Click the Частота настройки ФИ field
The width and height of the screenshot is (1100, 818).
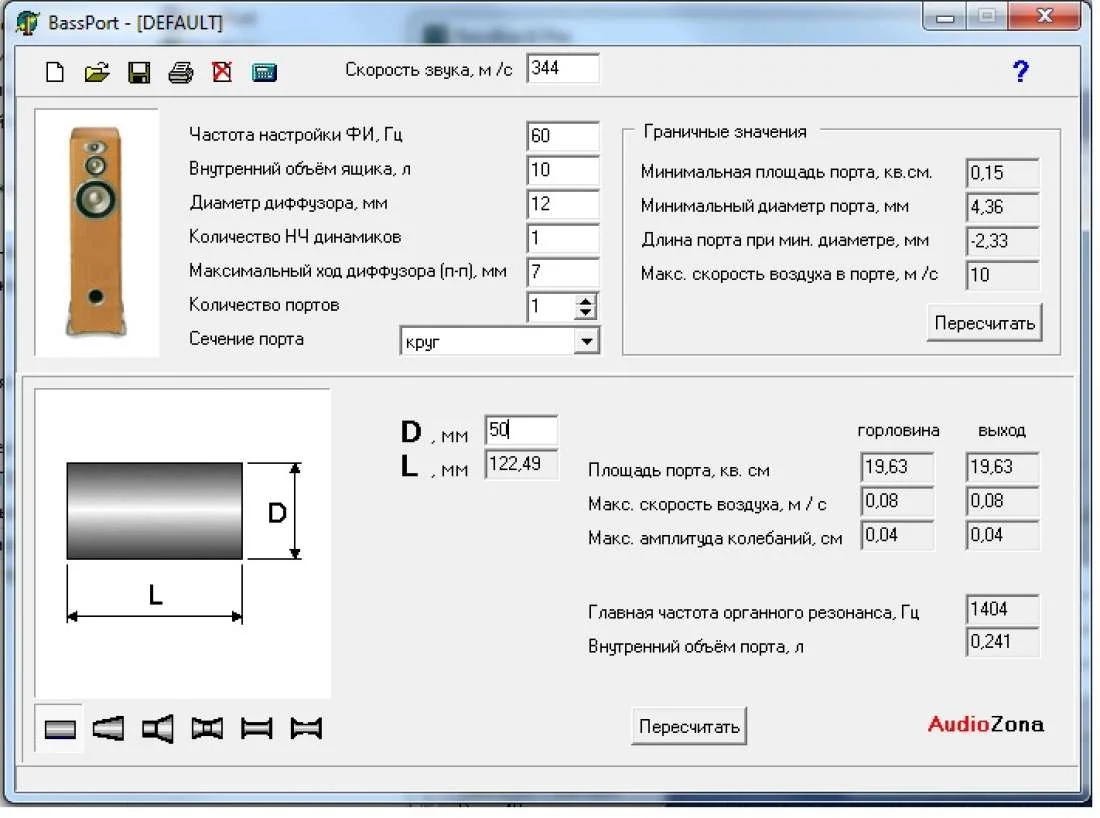point(563,135)
